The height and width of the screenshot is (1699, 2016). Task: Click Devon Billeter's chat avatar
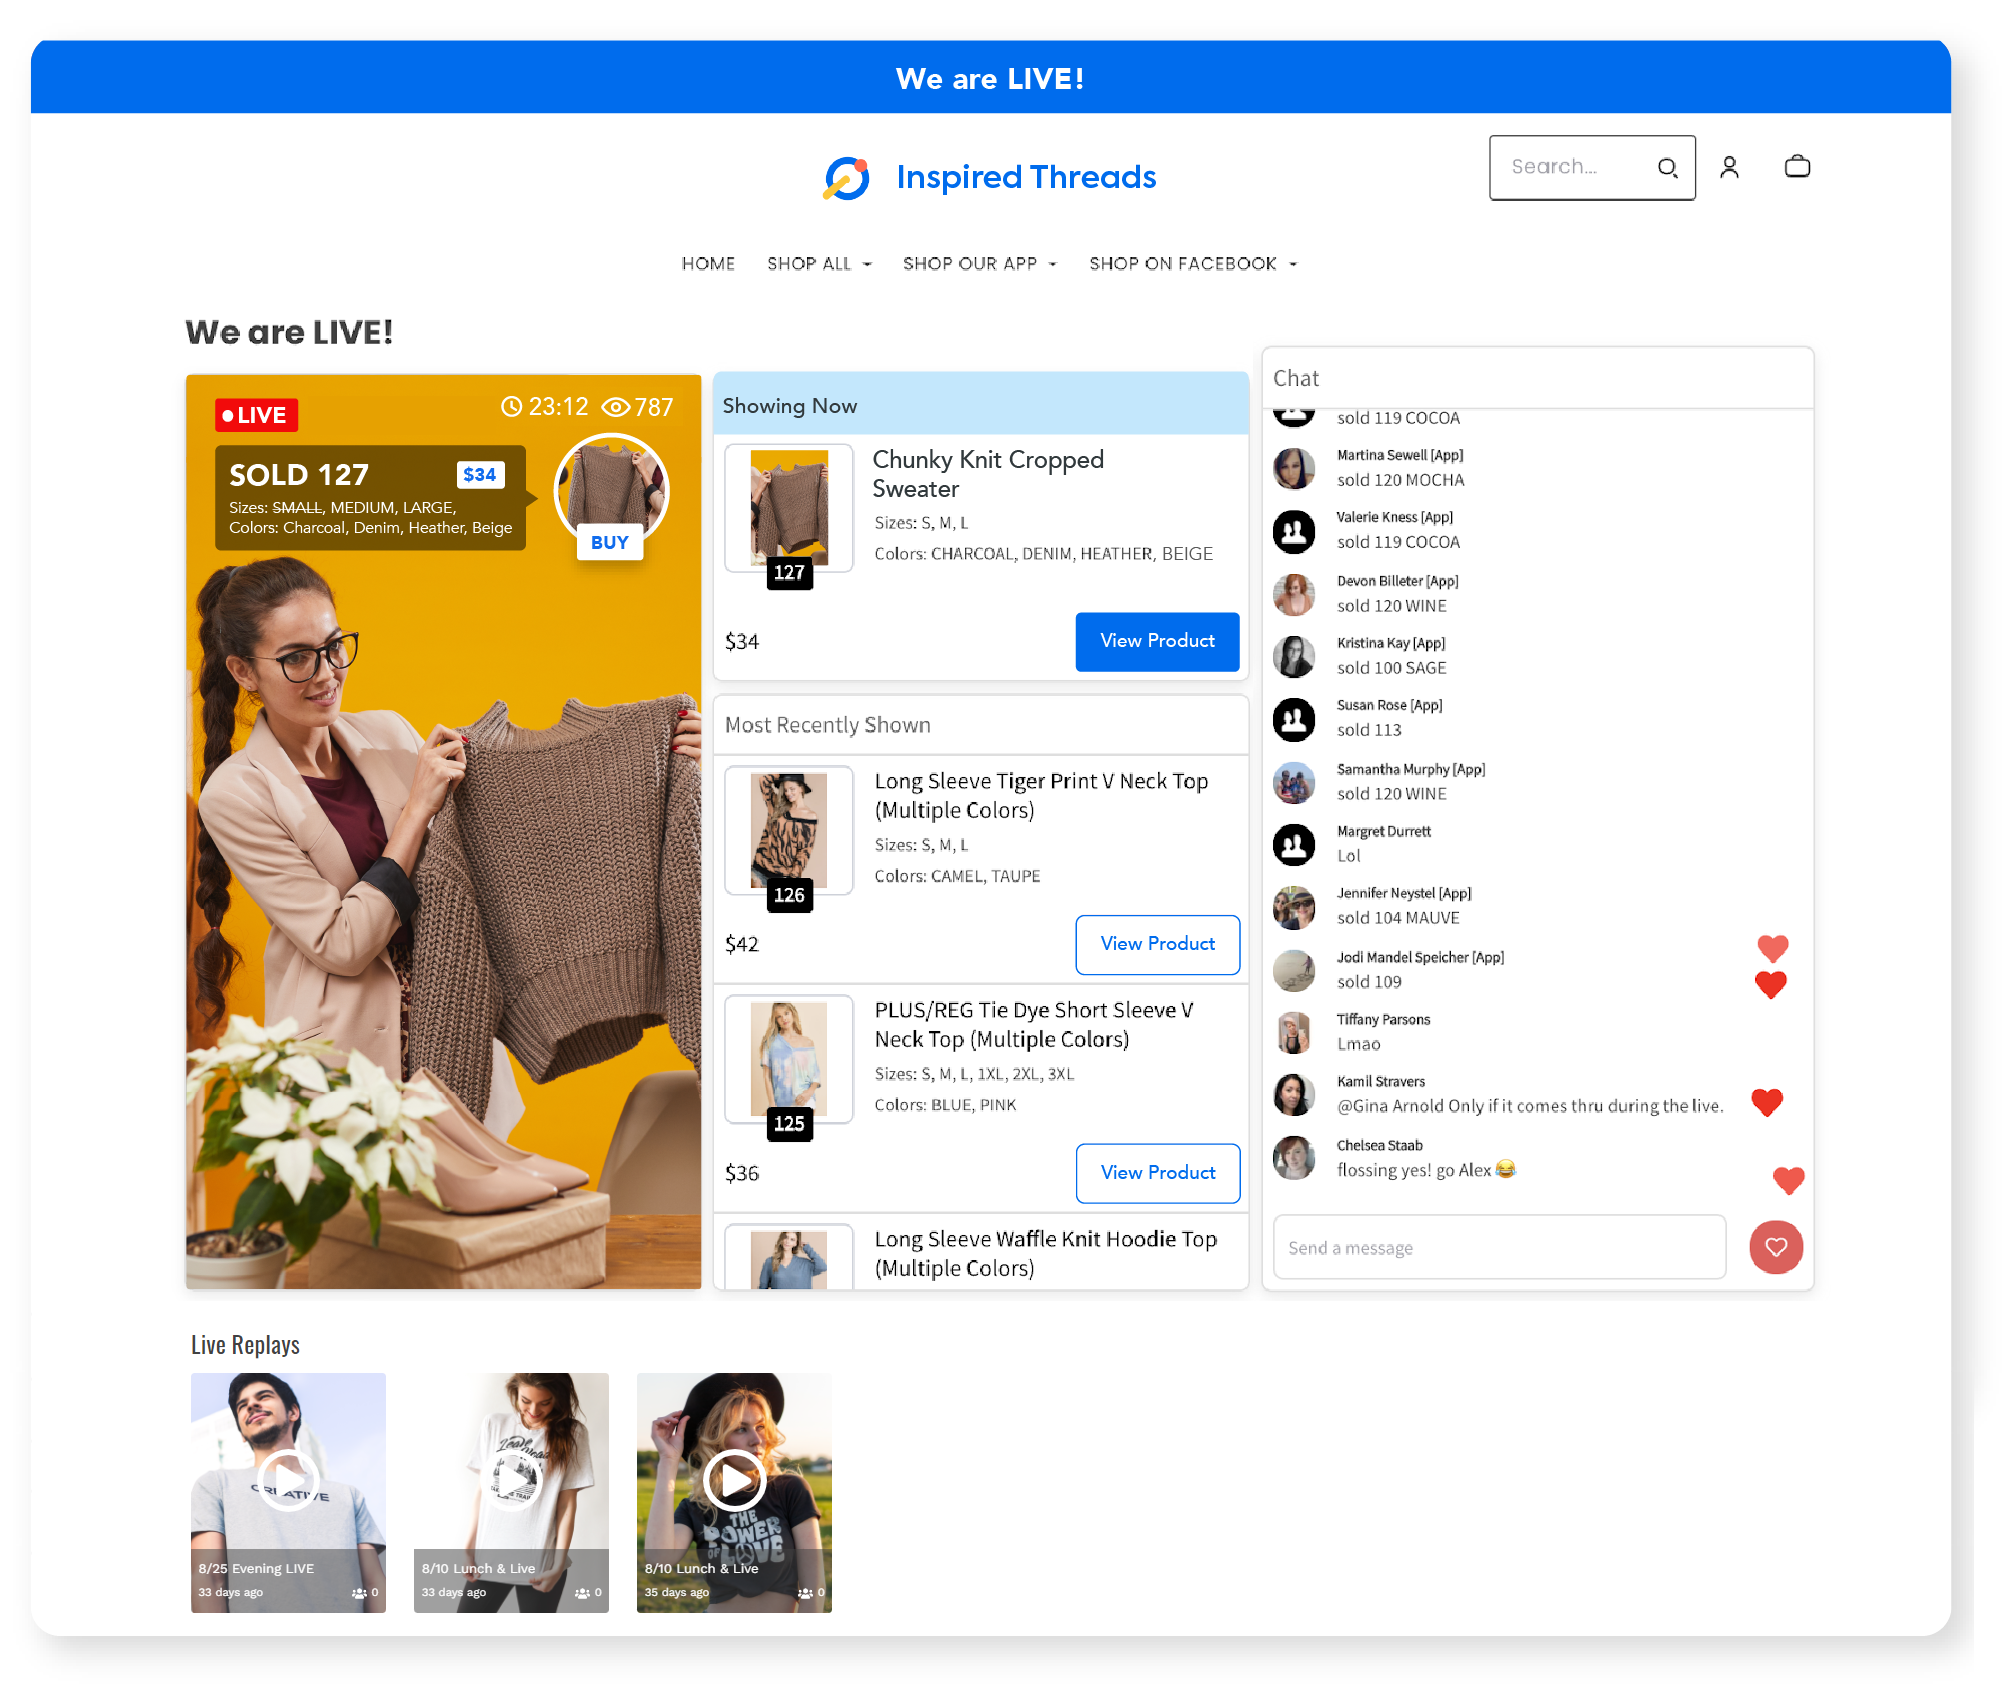[1294, 594]
